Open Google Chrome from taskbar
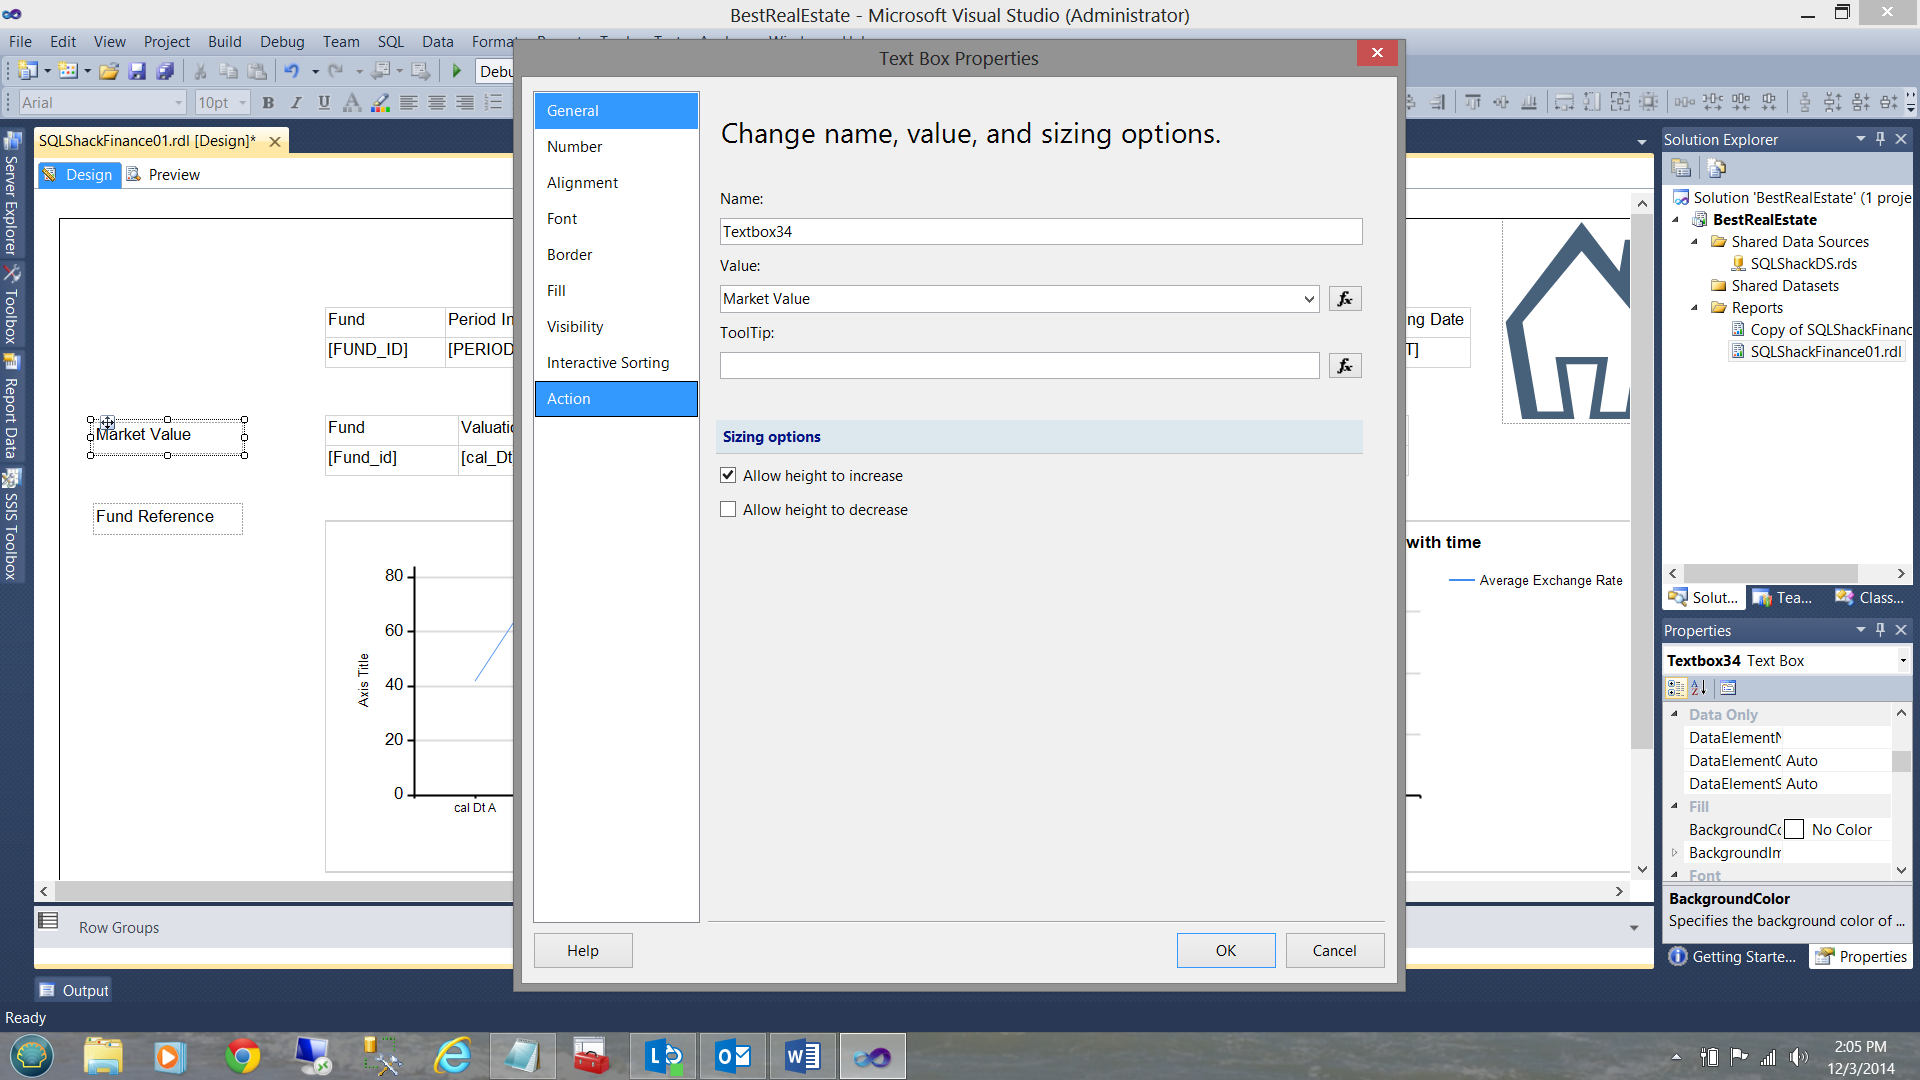This screenshot has height=1080, width=1920. click(243, 1056)
